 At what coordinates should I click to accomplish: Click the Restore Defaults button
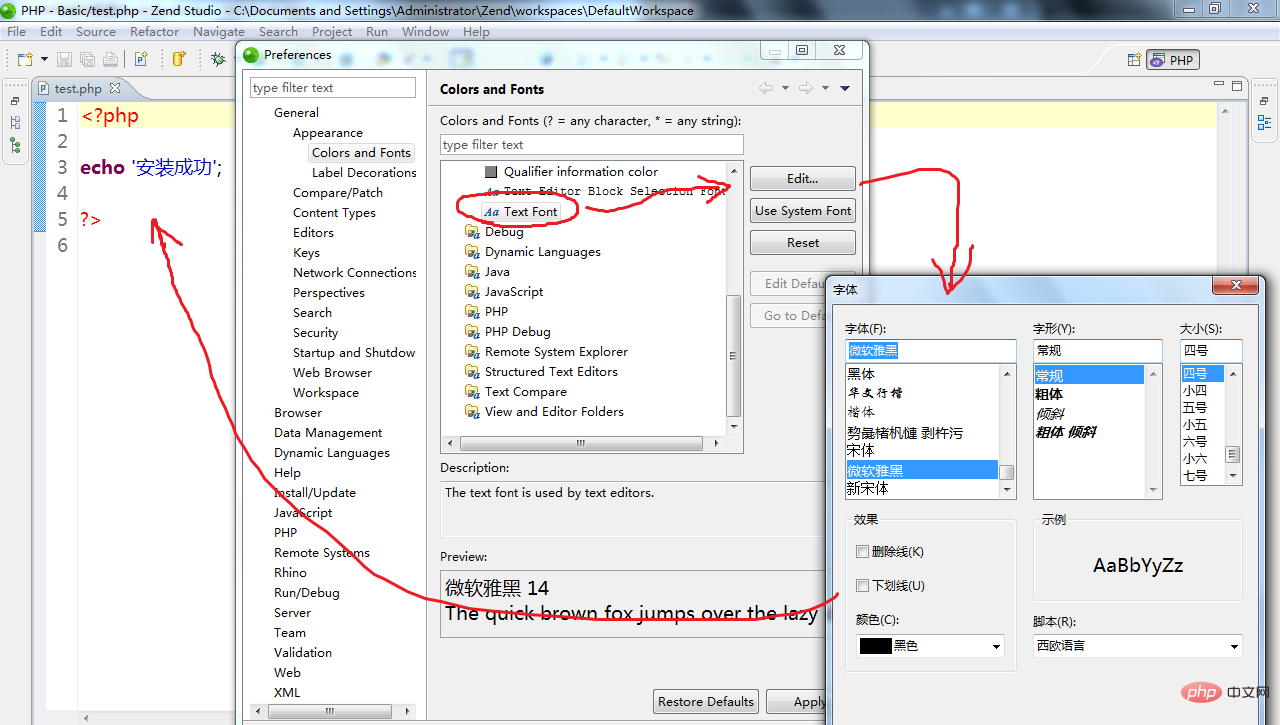(706, 702)
